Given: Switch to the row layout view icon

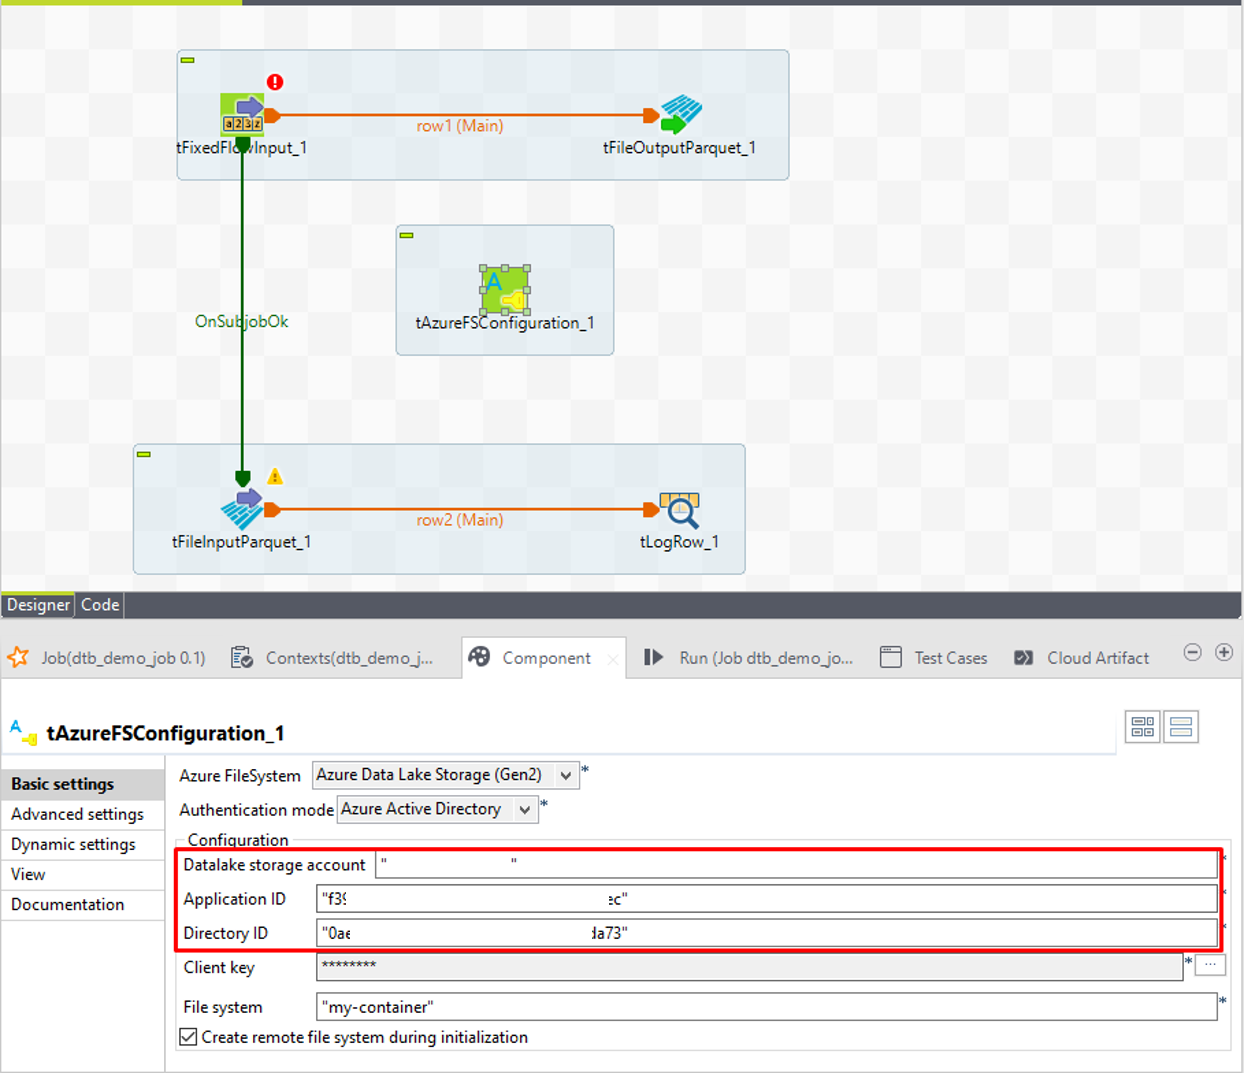Looking at the screenshot, I should [x=1181, y=727].
